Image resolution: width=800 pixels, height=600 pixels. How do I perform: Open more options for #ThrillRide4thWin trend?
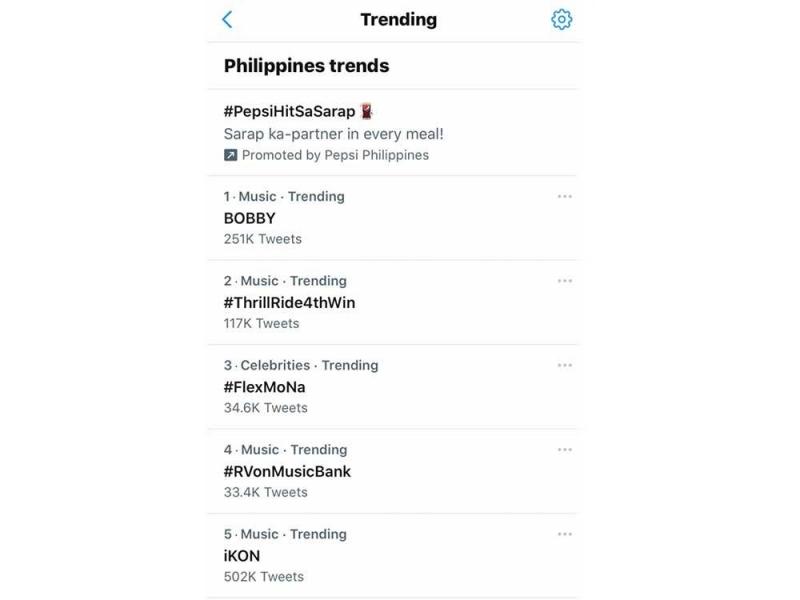coord(564,281)
